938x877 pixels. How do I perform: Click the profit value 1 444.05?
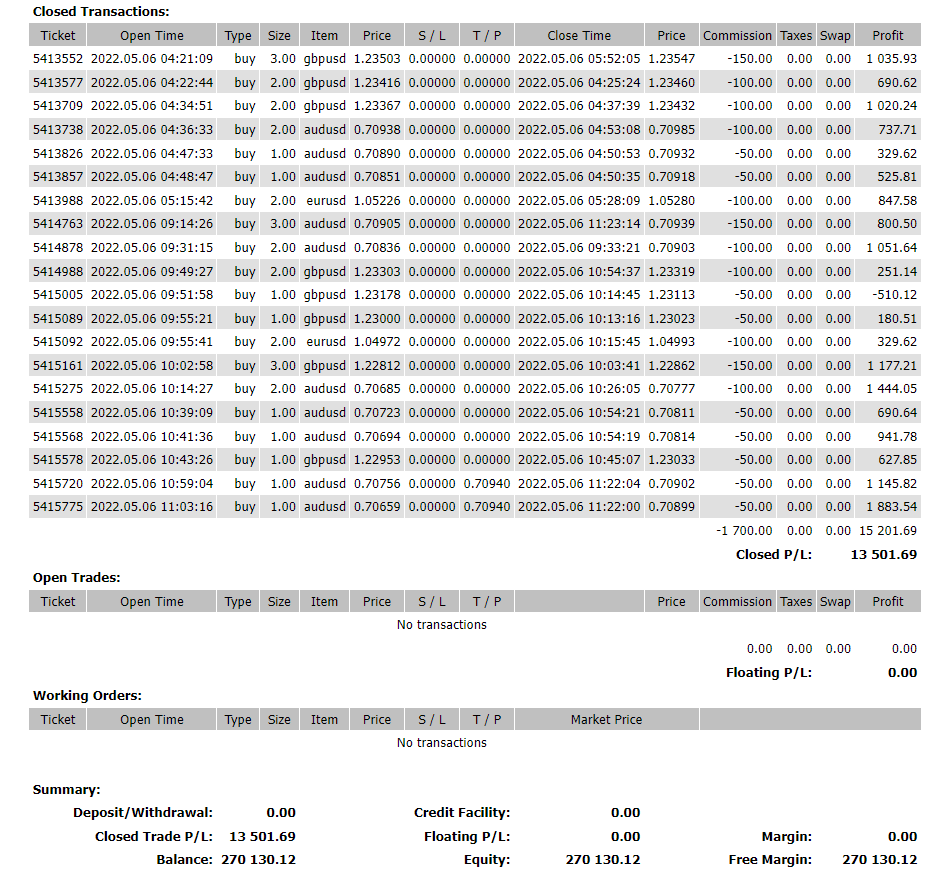(x=891, y=389)
